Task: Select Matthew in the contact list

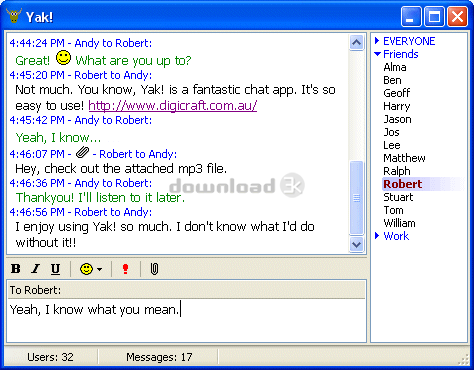Action: (404, 158)
